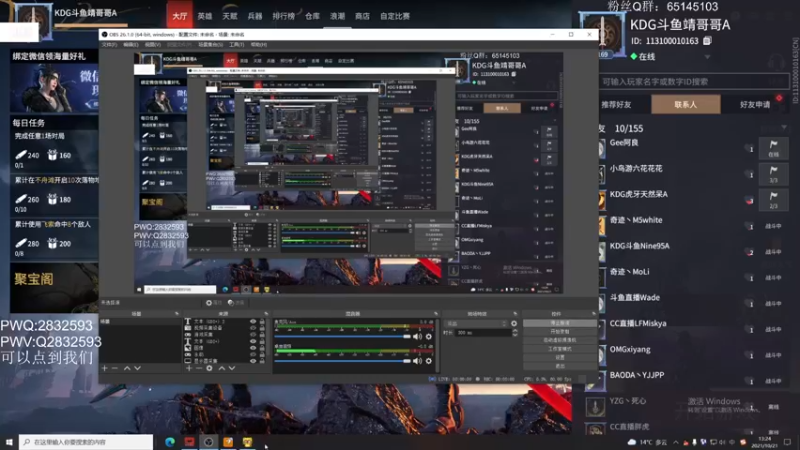Toggle visibility of 文本 (GDI+) 2 source
This screenshot has height=450, width=800.
[x=253, y=322]
